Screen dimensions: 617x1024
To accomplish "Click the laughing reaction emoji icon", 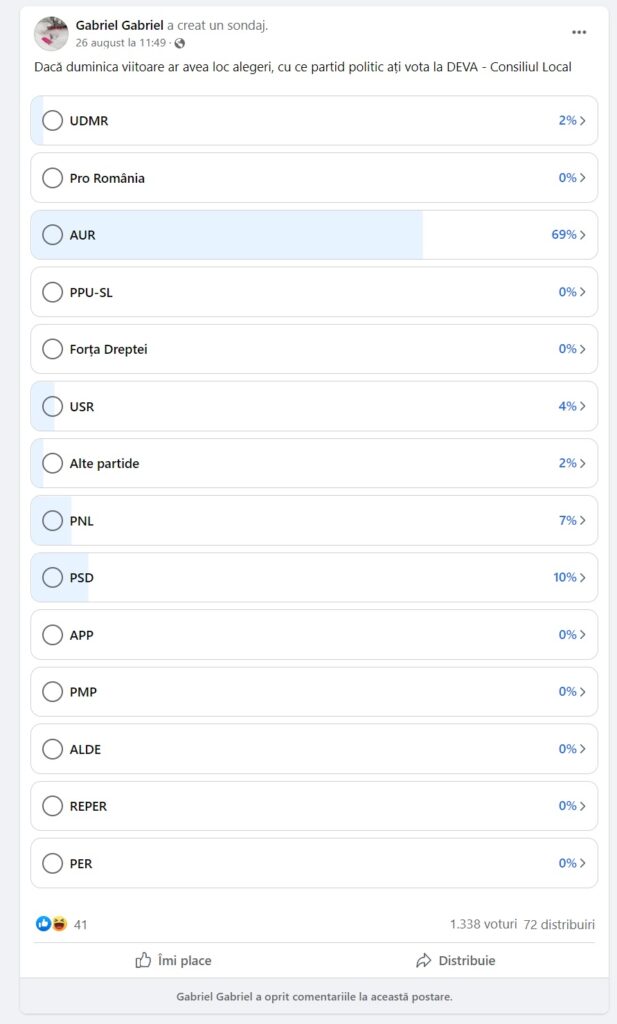I will pyautogui.click(x=59, y=923).
